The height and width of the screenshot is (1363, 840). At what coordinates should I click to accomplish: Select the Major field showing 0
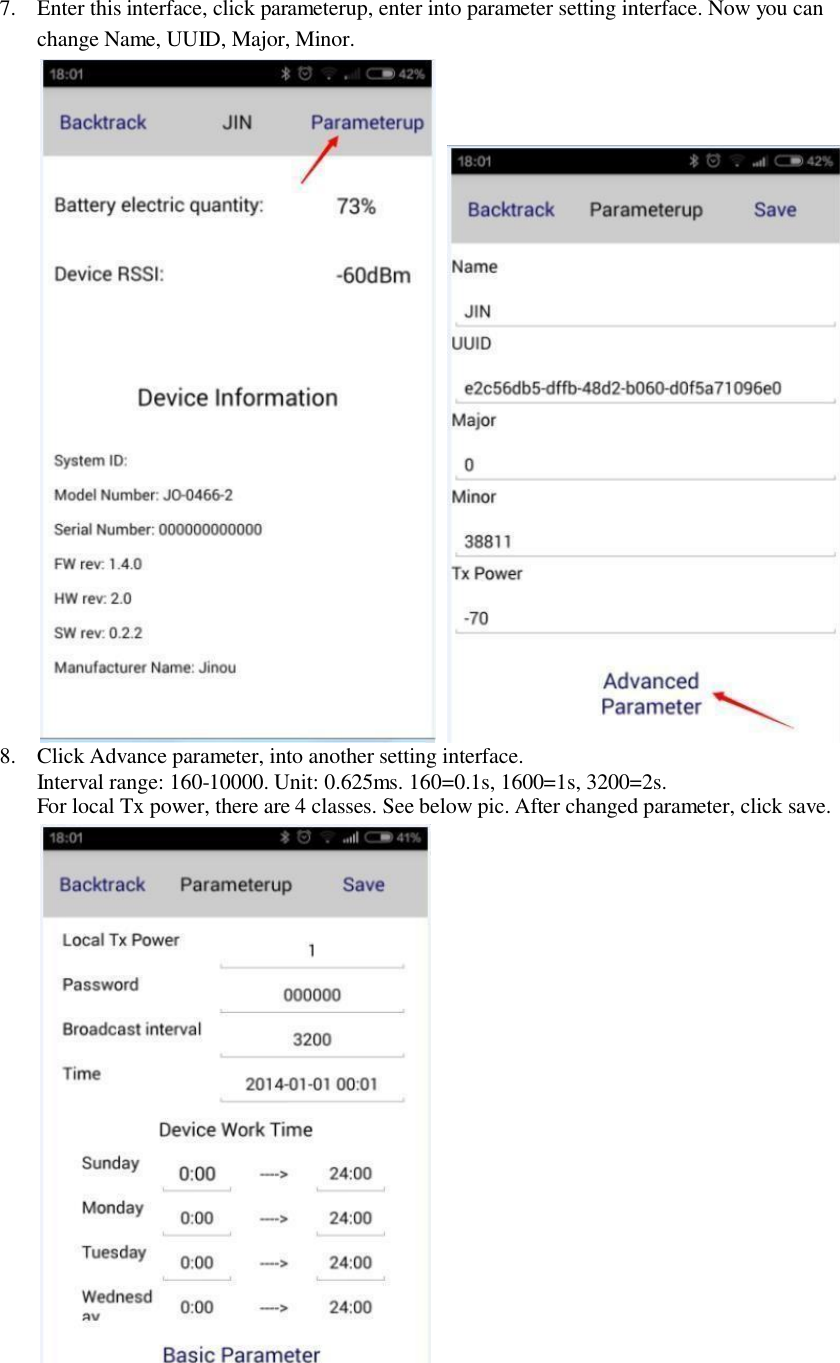[x=644, y=465]
